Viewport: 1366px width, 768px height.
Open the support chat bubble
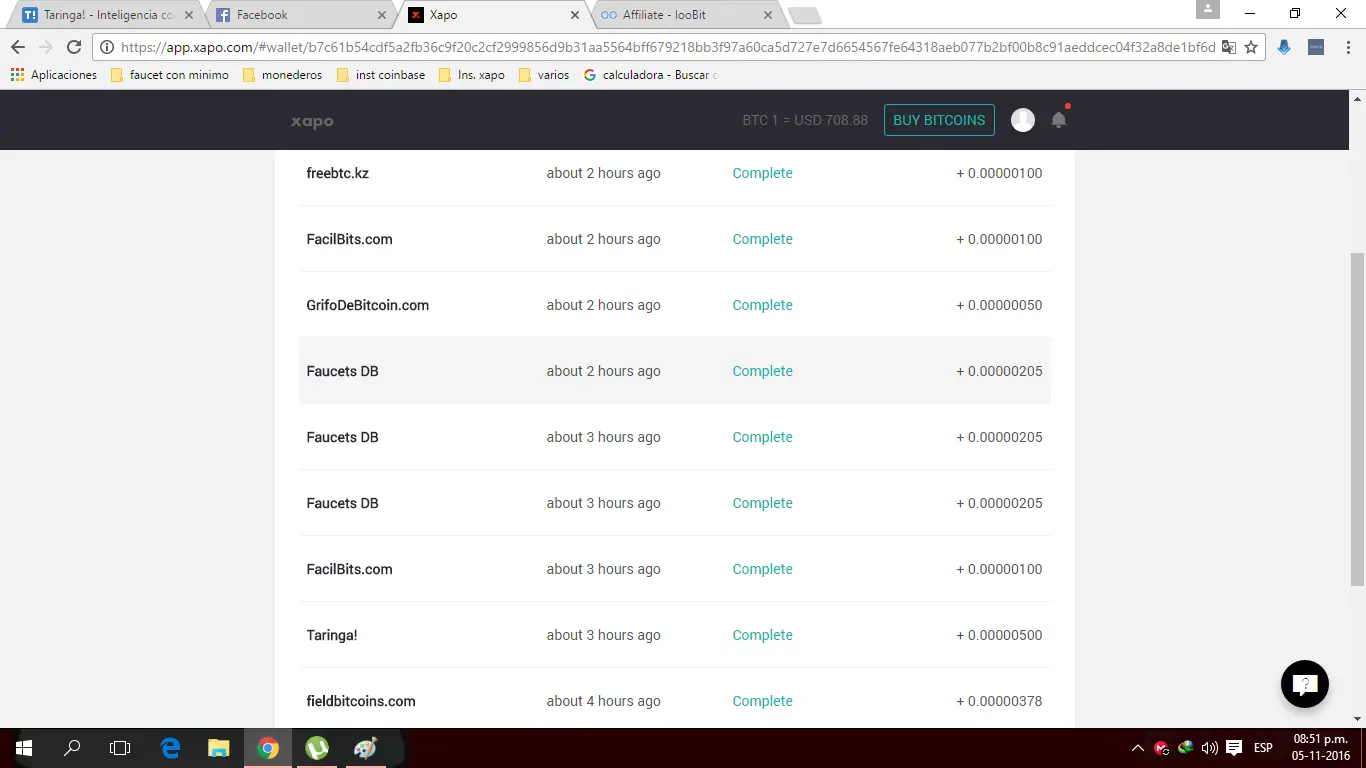click(1305, 685)
